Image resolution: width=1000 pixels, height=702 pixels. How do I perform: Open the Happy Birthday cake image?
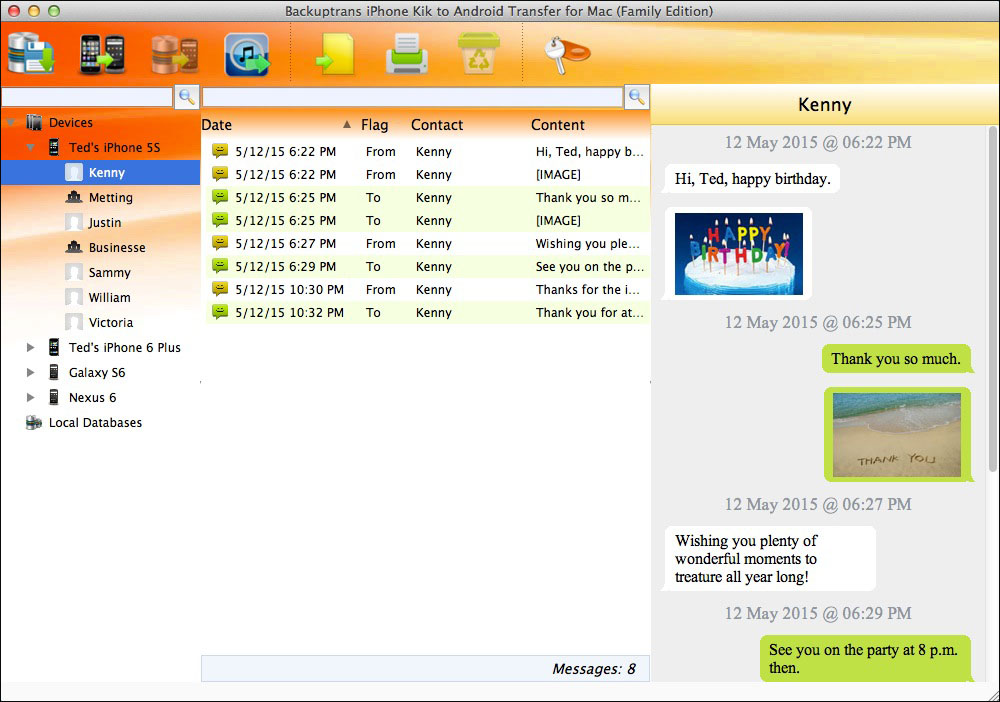click(x=739, y=254)
